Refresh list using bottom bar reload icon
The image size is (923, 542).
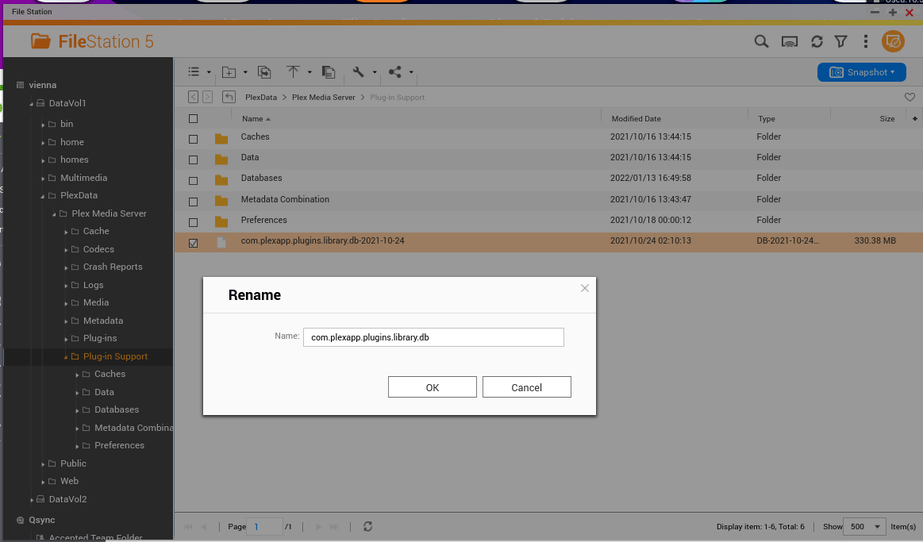368,526
